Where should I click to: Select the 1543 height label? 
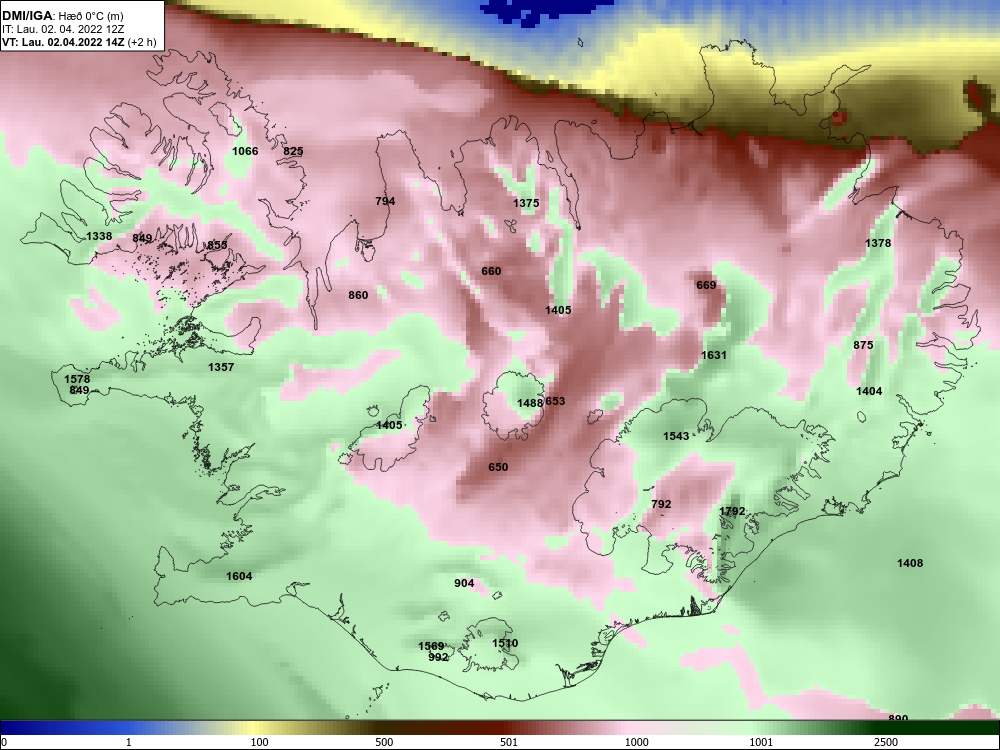coord(676,436)
